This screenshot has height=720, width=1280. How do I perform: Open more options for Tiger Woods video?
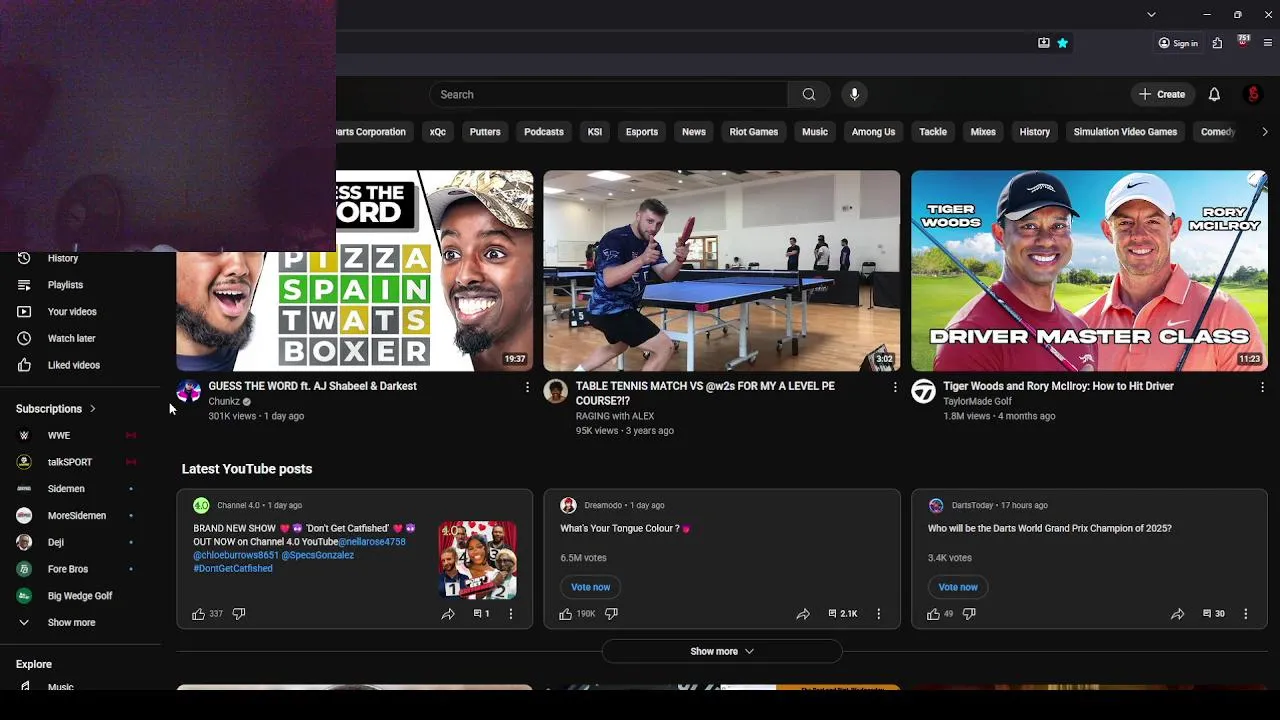point(1262,387)
